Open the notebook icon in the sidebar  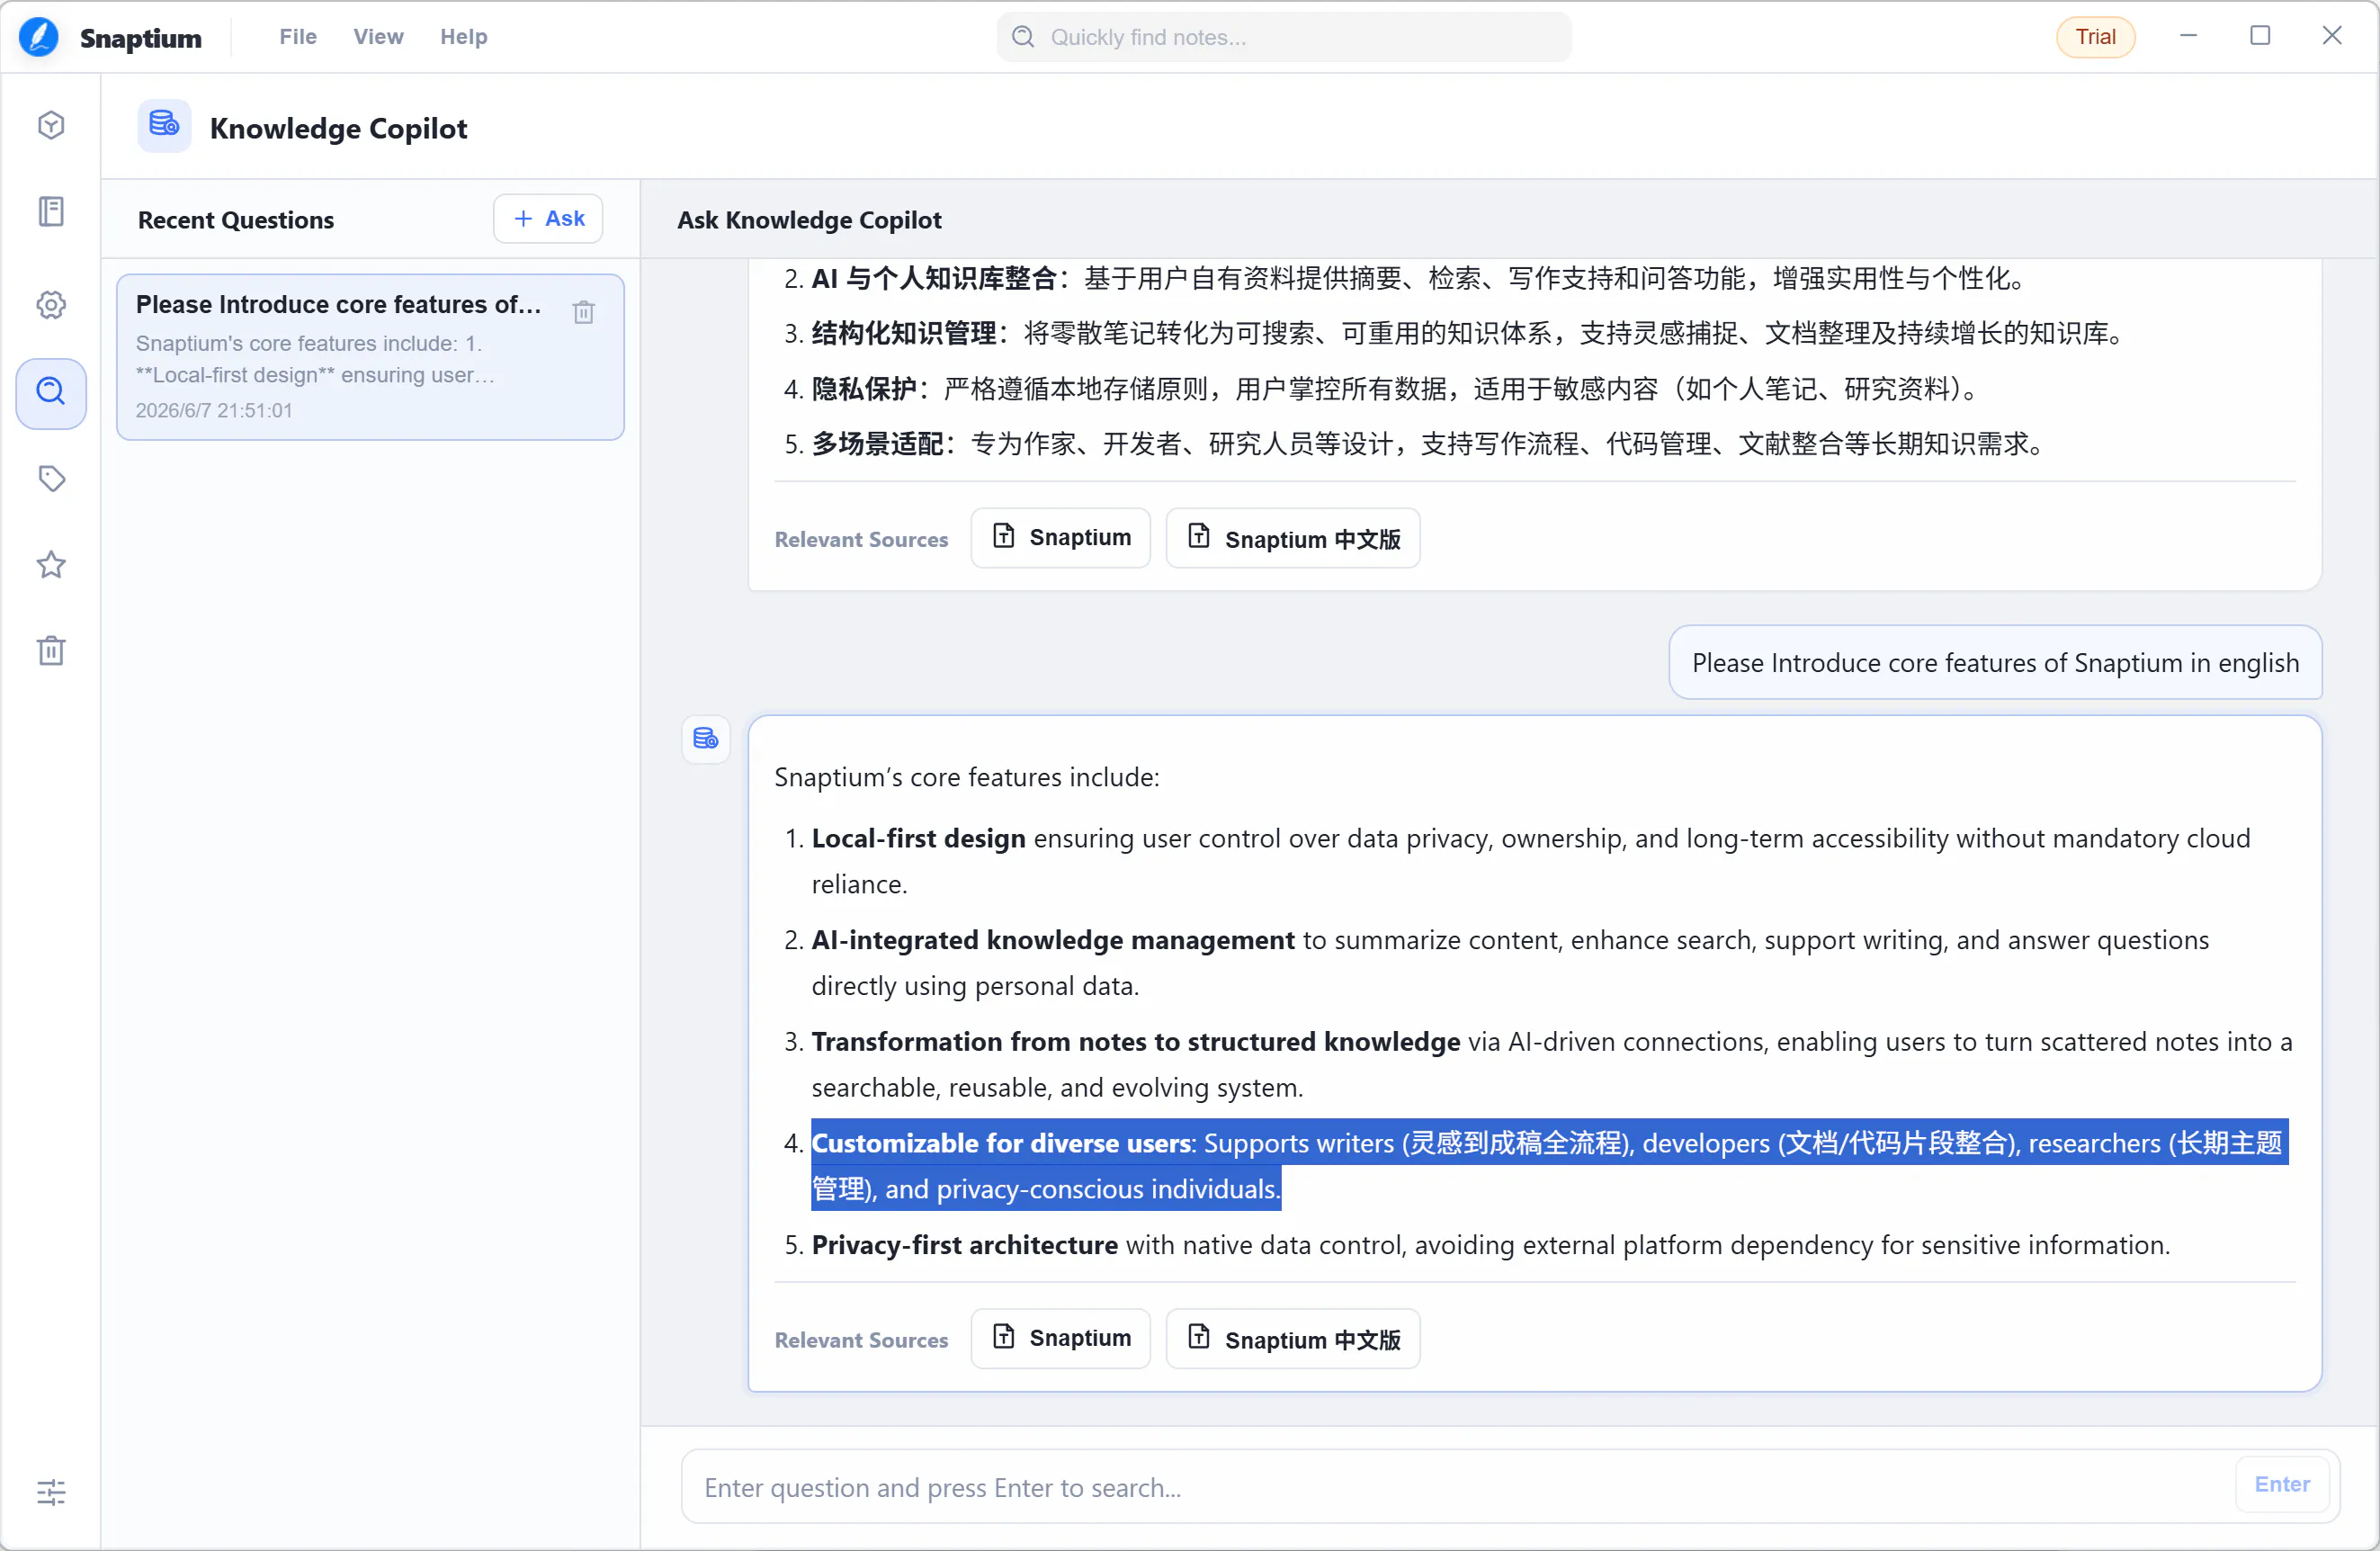coord(51,212)
